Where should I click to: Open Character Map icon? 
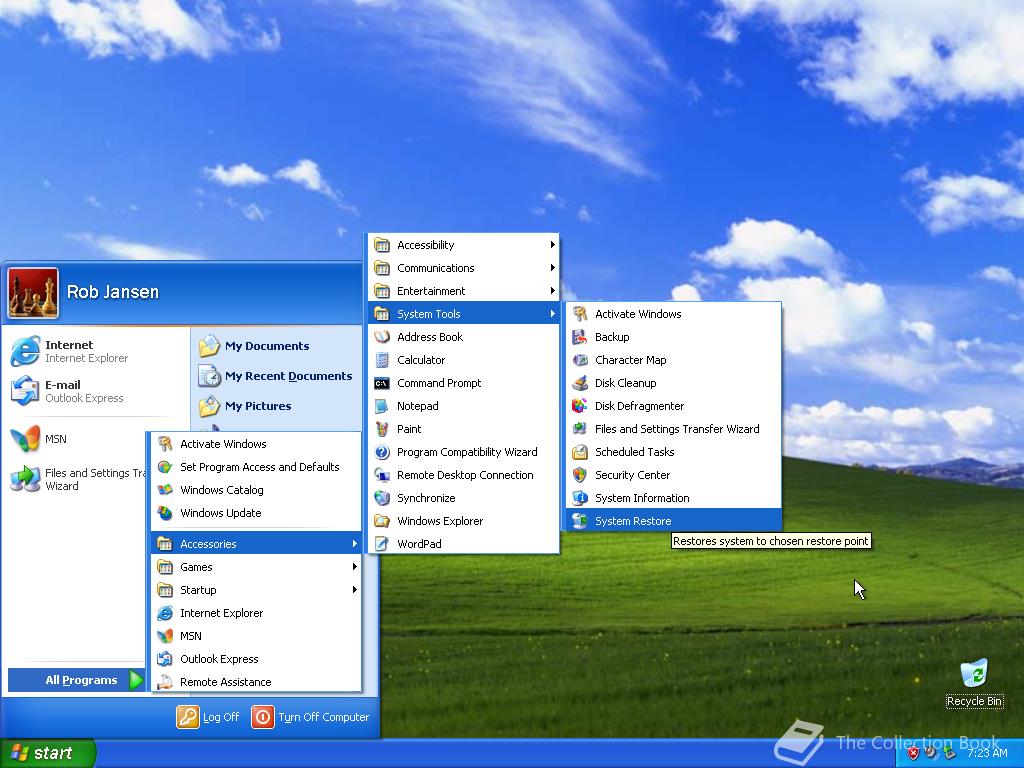(x=579, y=360)
